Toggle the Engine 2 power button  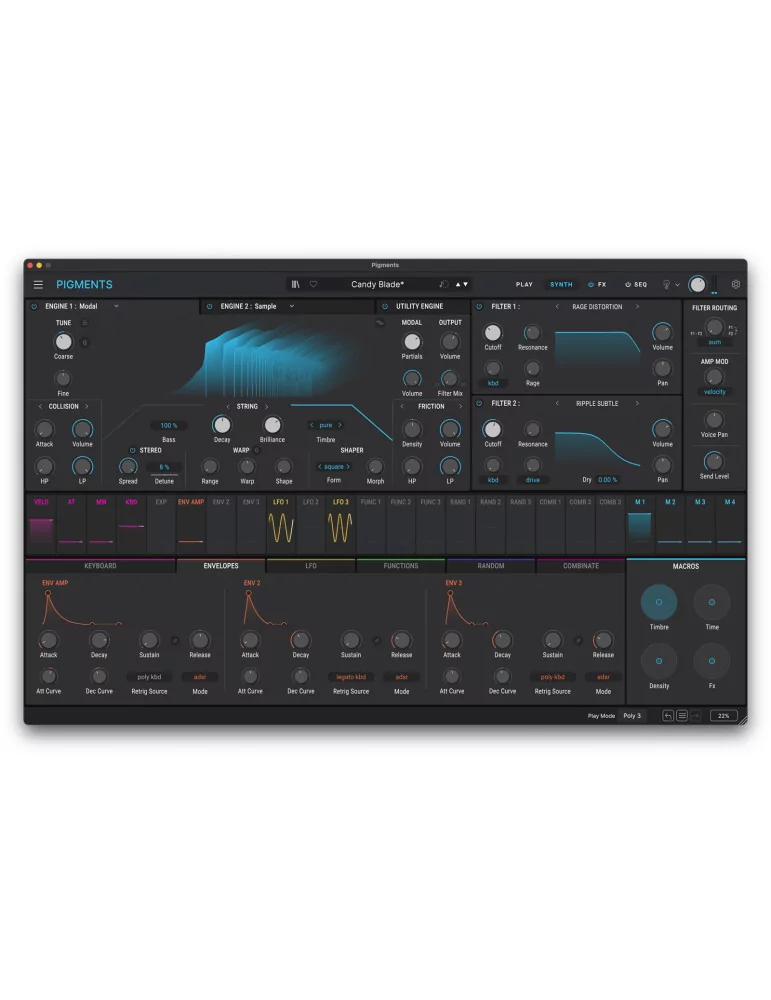pyautogui.click(x=209, y=307)
